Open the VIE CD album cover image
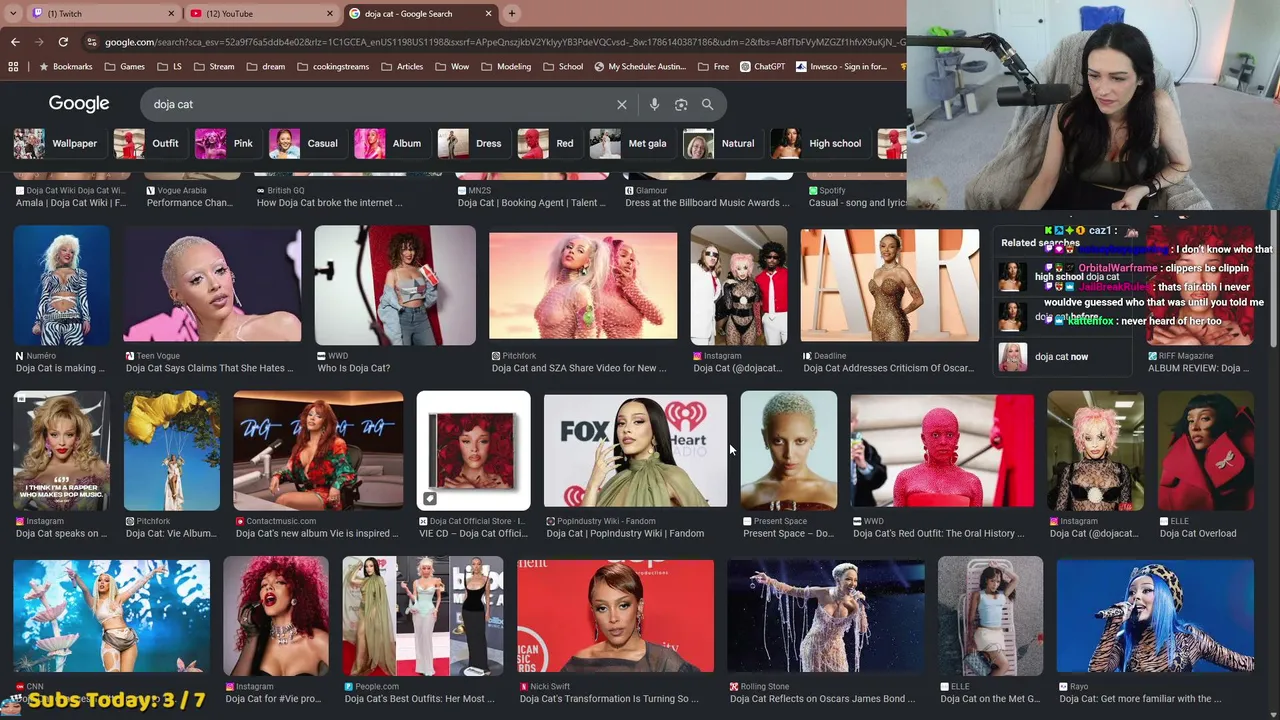The image size is (1280, 720). 473,451
